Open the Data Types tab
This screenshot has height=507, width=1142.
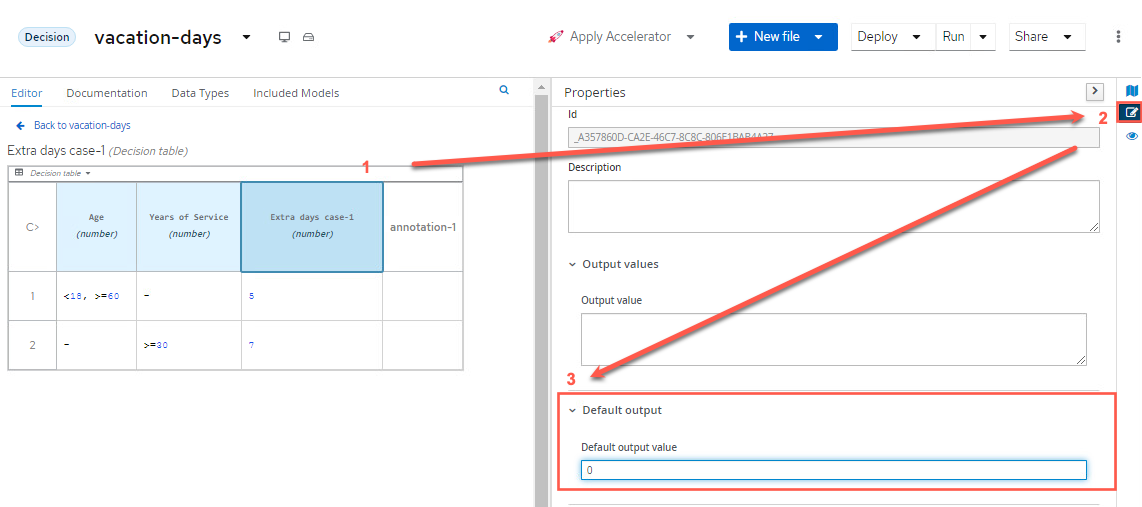pos(200,93)
